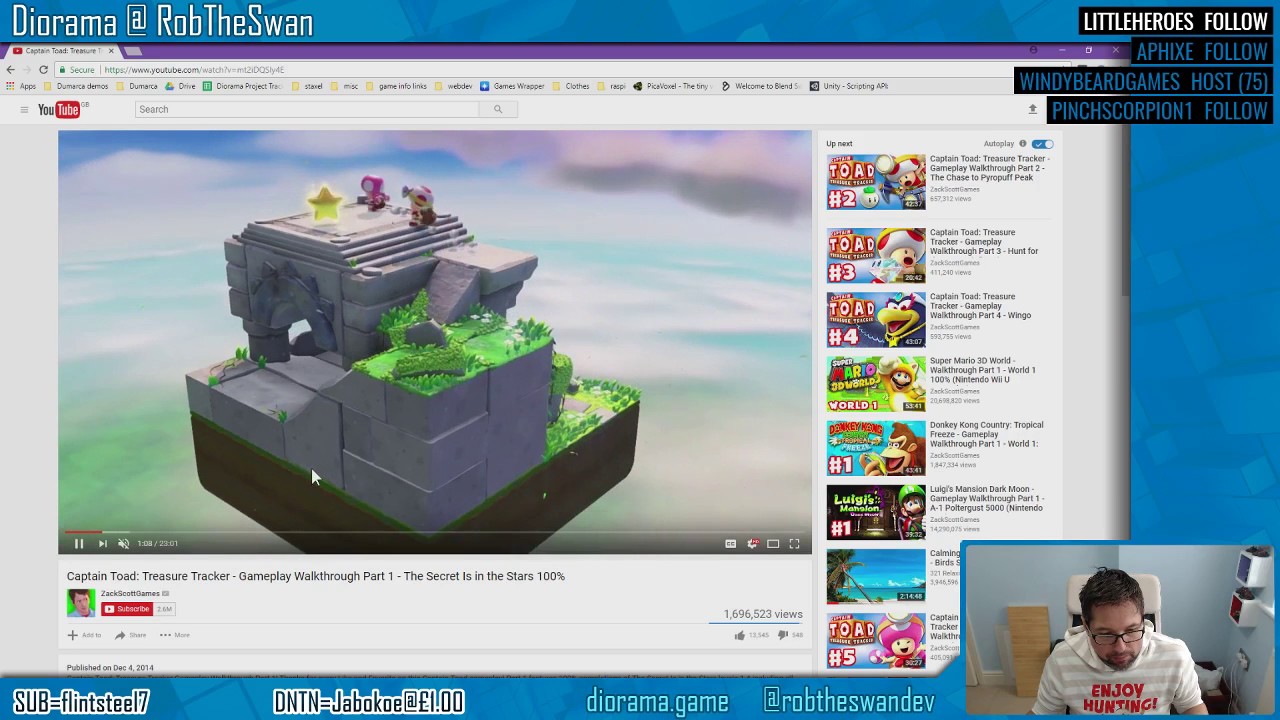Click the Subscribe button
The height and width of the screenshot is (720, 1280).
(x=127, y=609)
